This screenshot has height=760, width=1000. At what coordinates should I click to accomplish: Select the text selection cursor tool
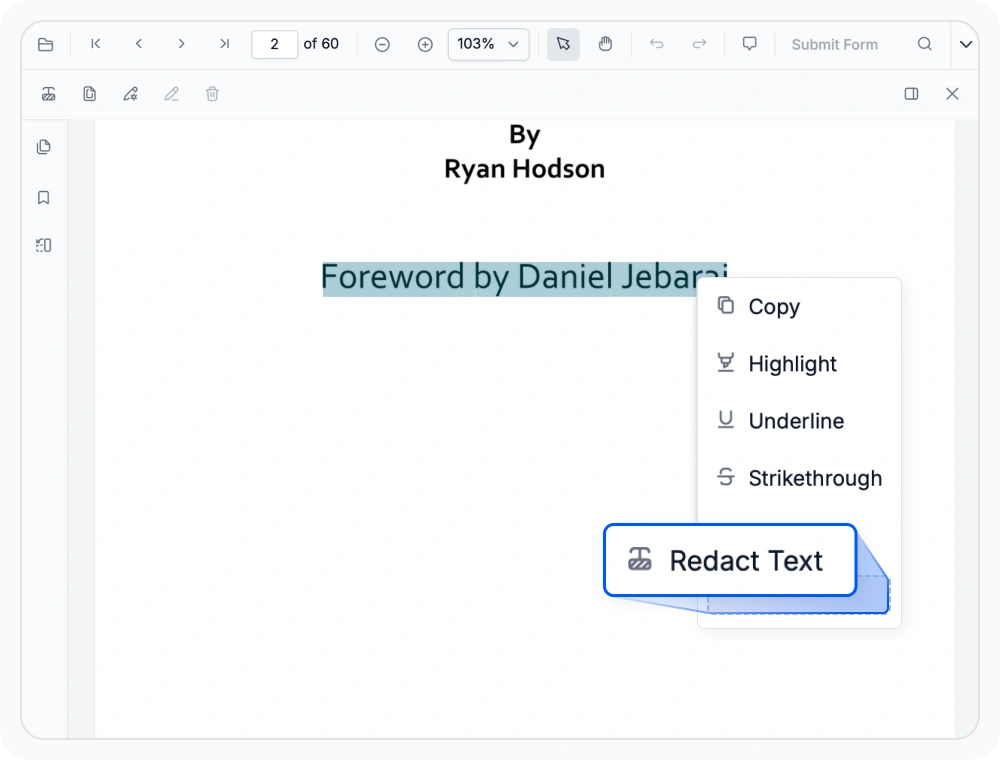[563, 44]
